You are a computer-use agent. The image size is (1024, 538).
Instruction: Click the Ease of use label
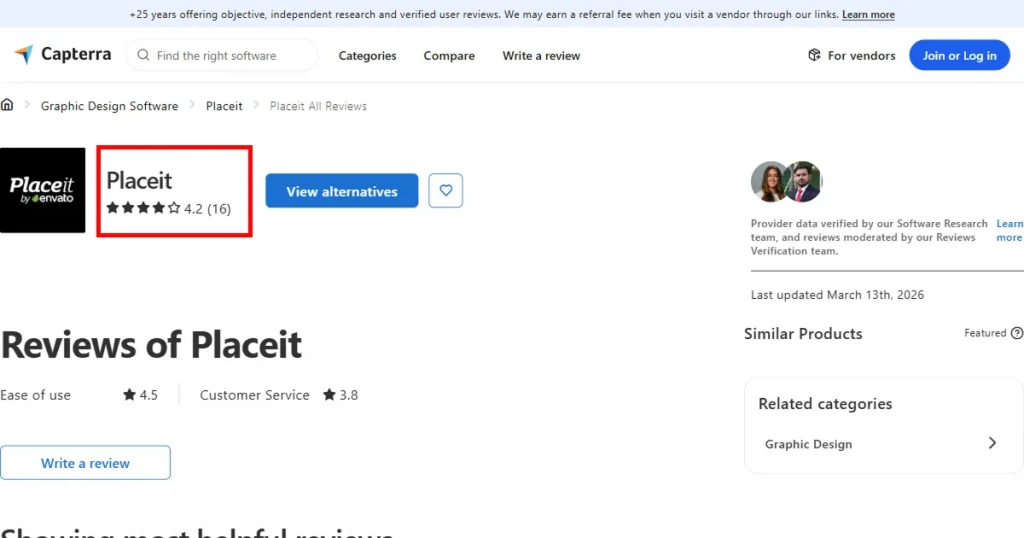tap(35, 395)
